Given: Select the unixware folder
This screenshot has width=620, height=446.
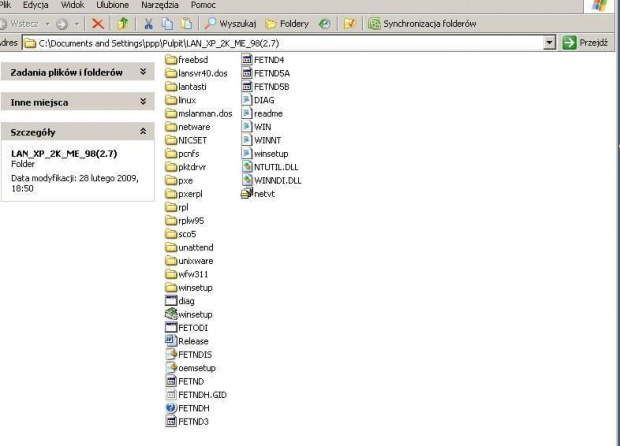Looking at the screenshot, I should (189, 261).
